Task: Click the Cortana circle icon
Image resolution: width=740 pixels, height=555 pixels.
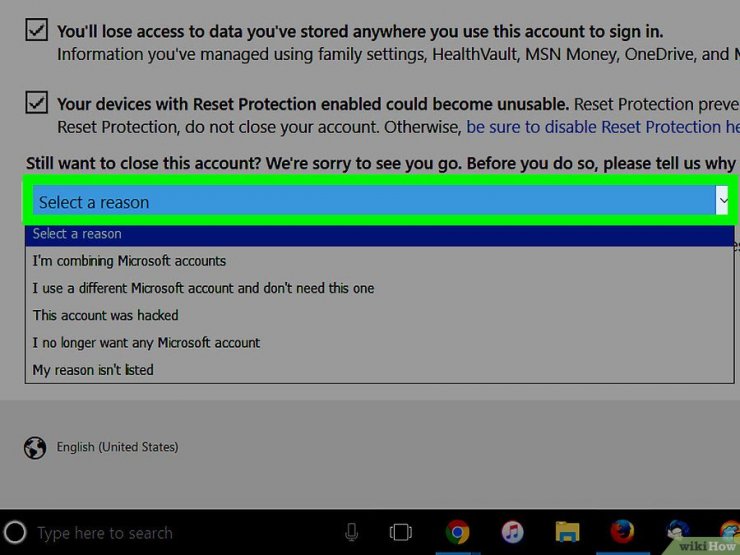Action: pyautogui.click(x=16, y=533)
